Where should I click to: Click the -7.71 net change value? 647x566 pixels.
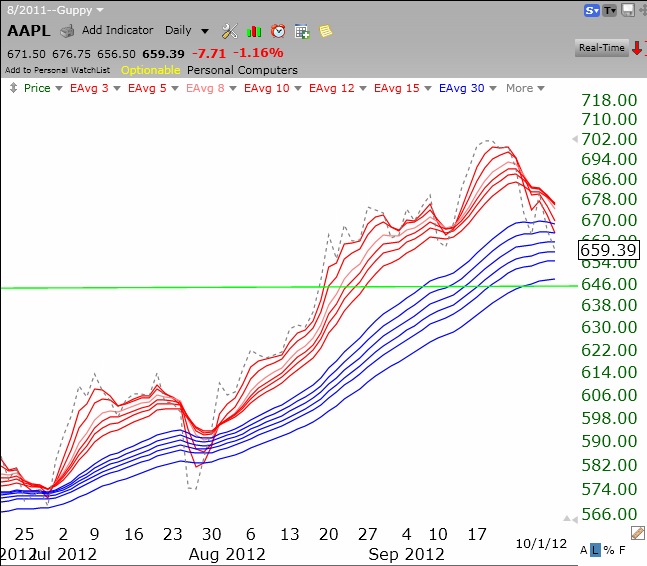pos(209,54)
